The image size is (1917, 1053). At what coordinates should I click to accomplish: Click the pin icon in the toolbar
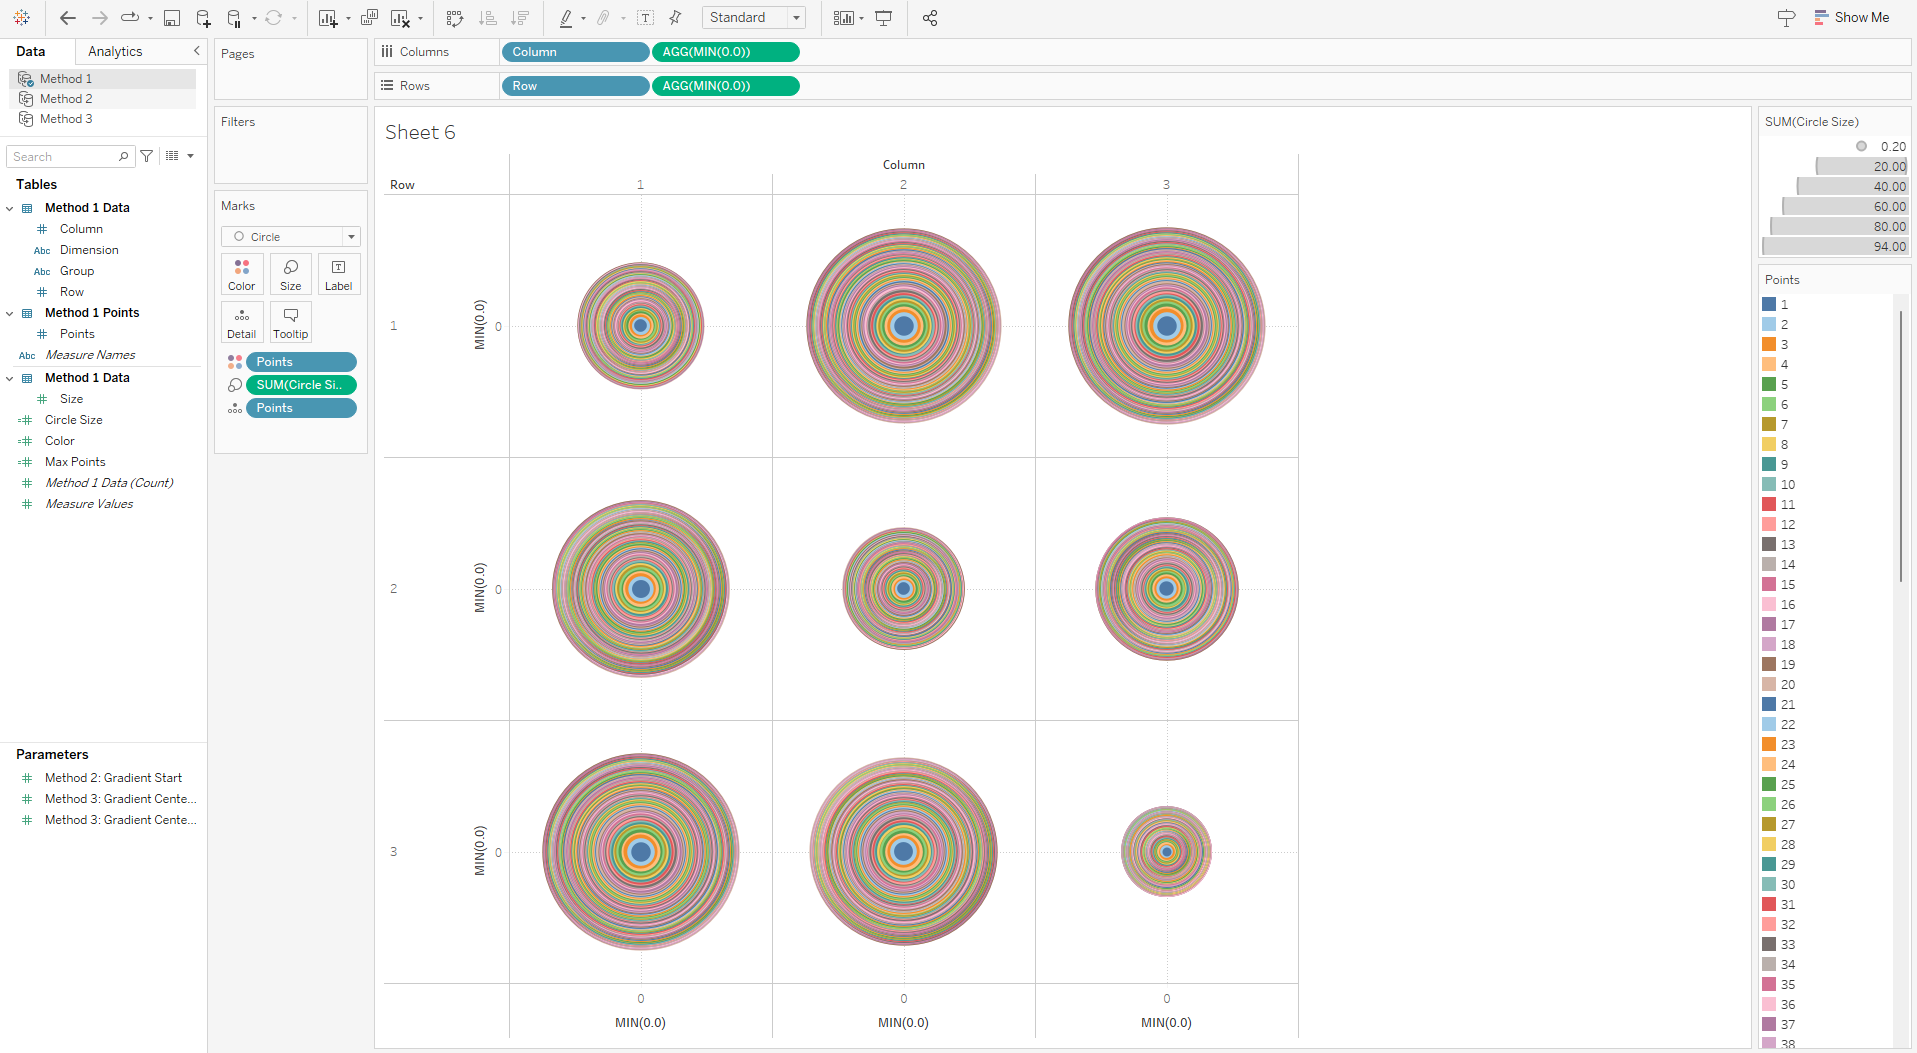point(675,18)
